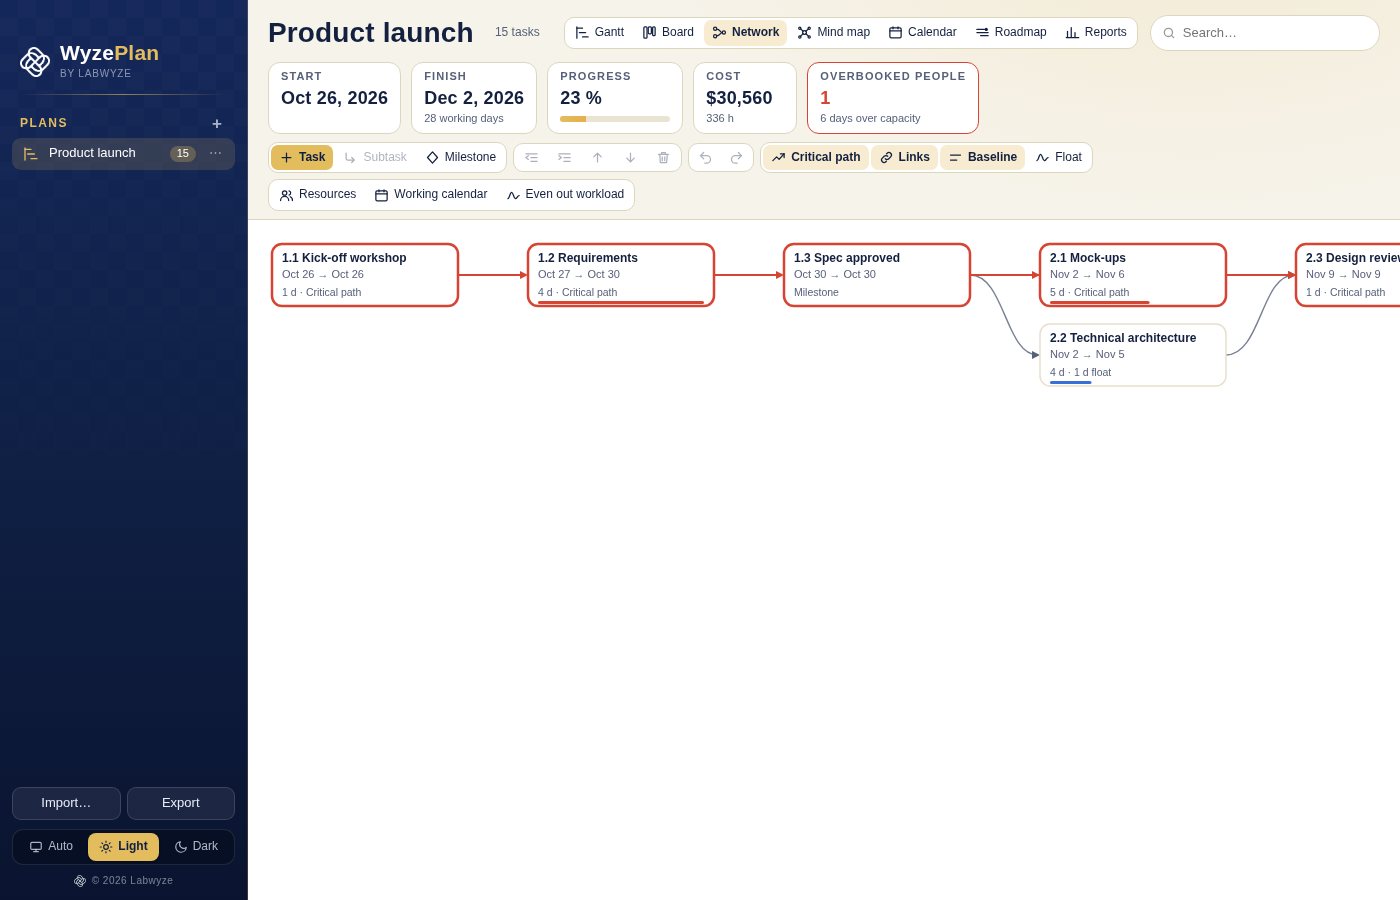Toggle the Links display

click(905, 158)
